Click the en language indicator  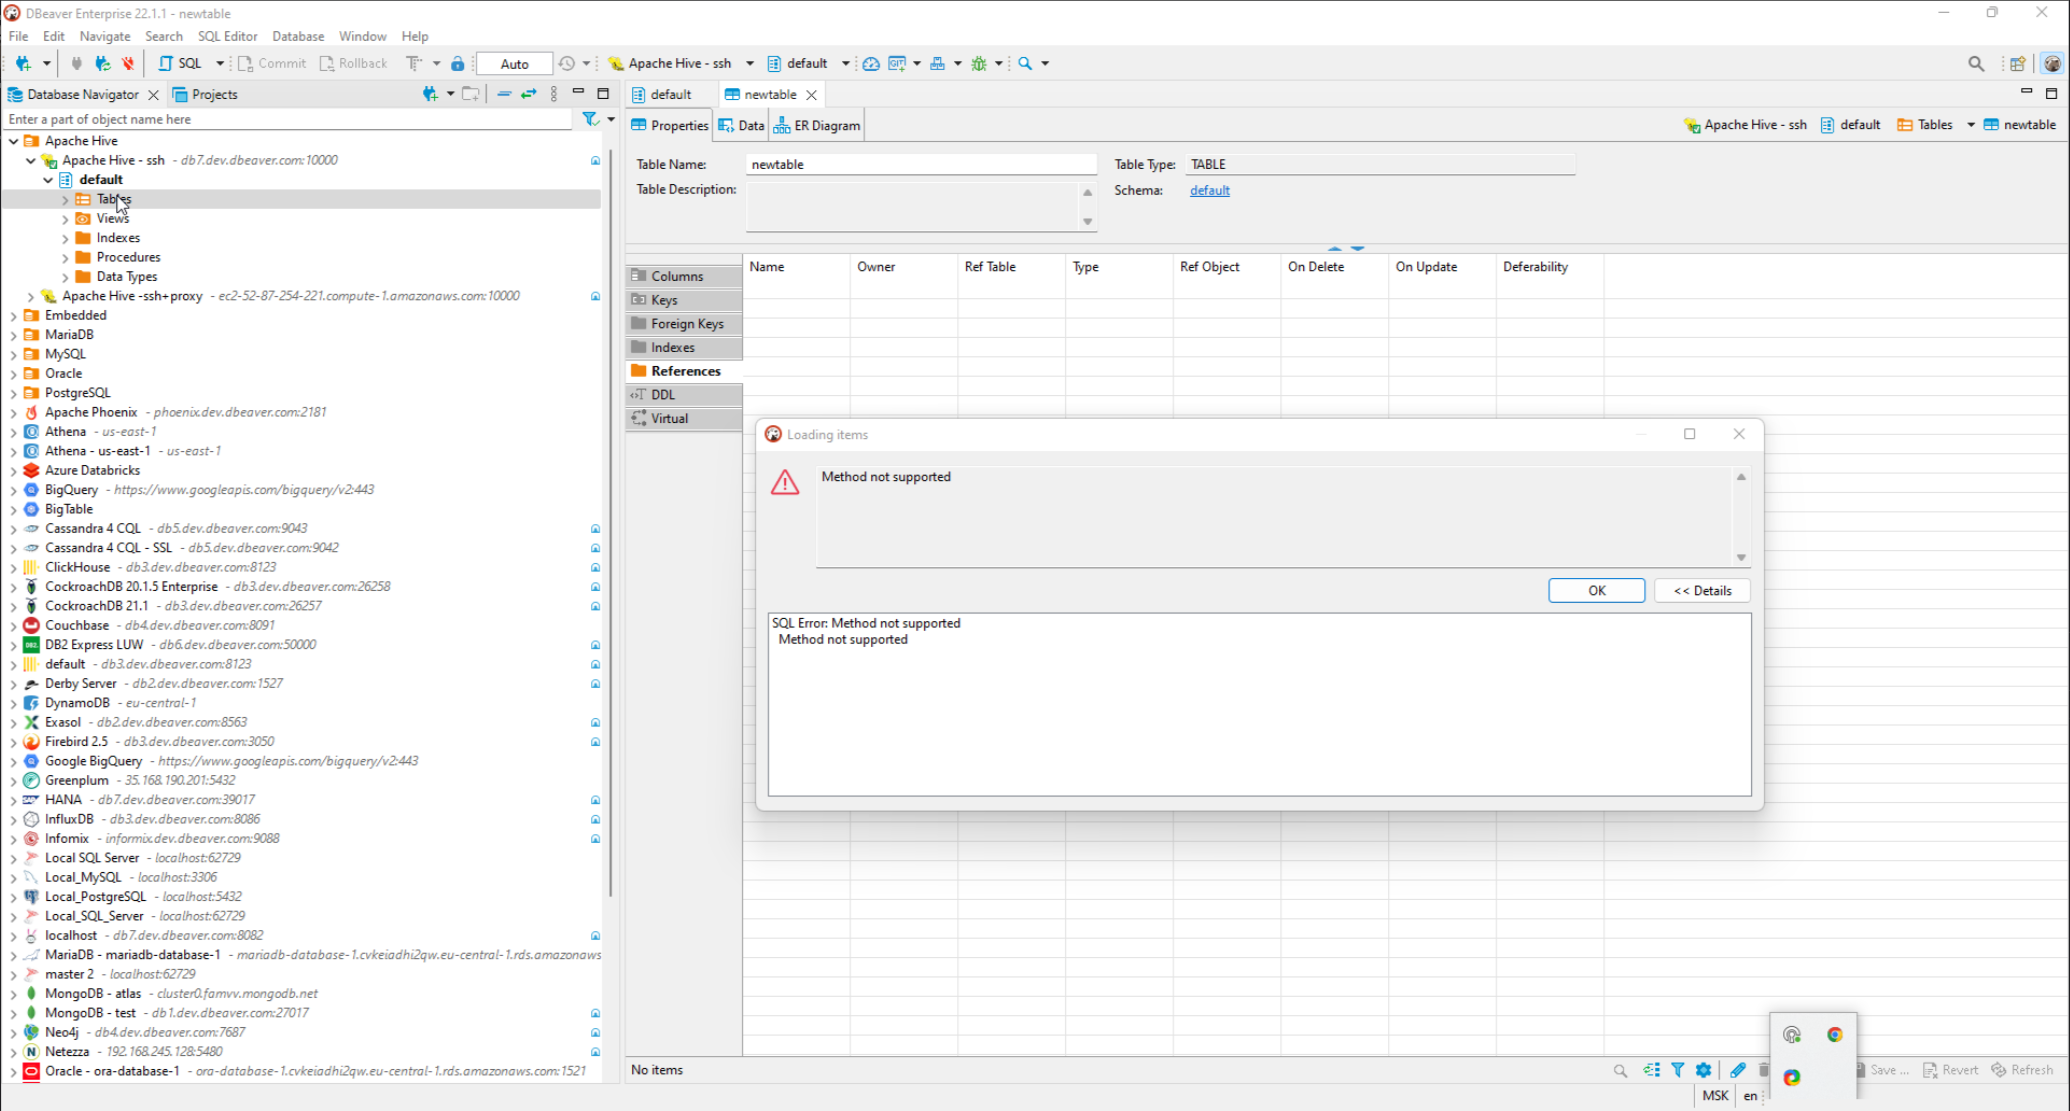coord(1750,1096)
